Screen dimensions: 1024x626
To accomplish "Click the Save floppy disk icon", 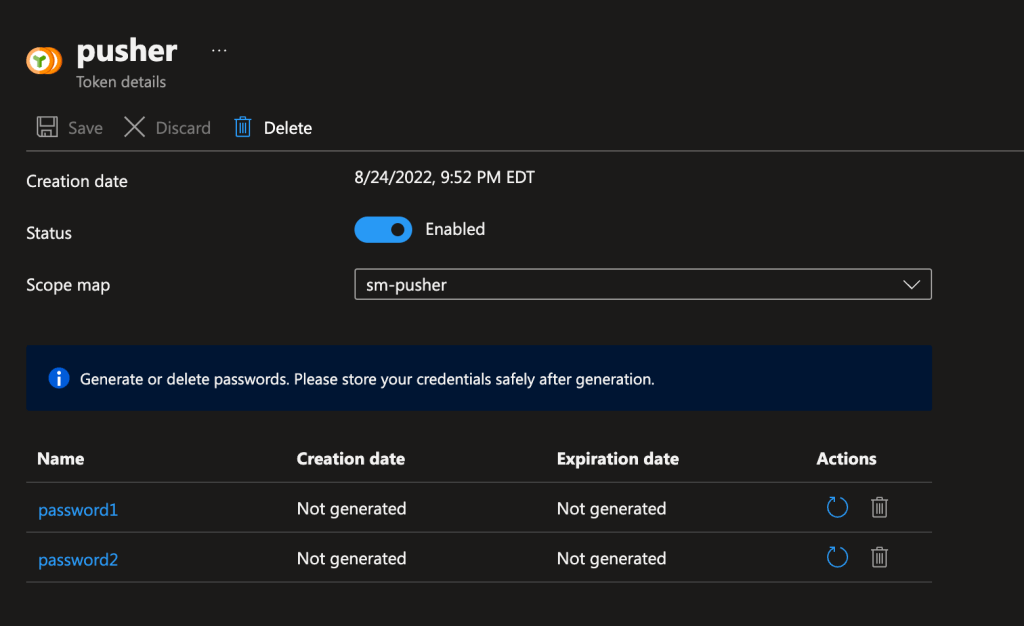I will (x=47, y=127).
